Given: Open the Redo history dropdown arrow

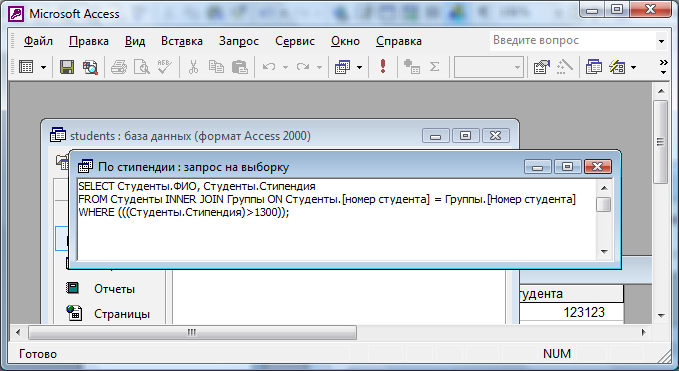Looking at the screenshot, I should [x=319, y=67].
